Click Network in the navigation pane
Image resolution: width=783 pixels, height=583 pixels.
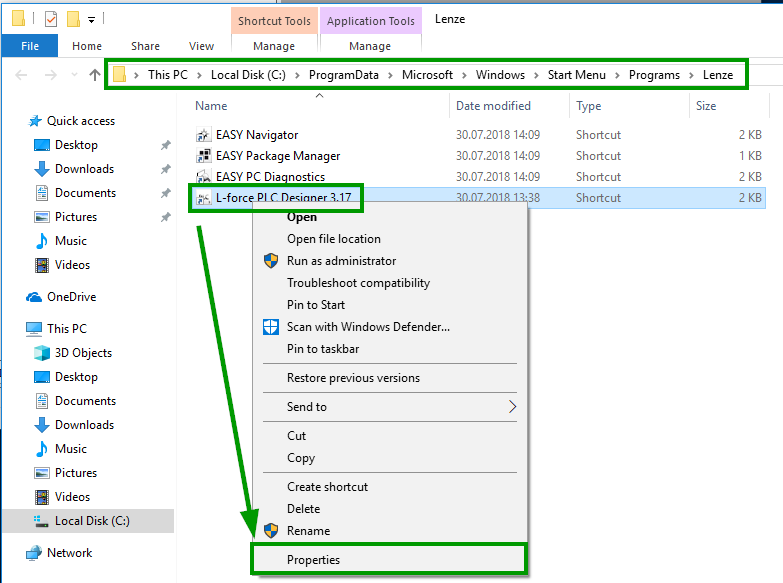click(x=69, y=553)
